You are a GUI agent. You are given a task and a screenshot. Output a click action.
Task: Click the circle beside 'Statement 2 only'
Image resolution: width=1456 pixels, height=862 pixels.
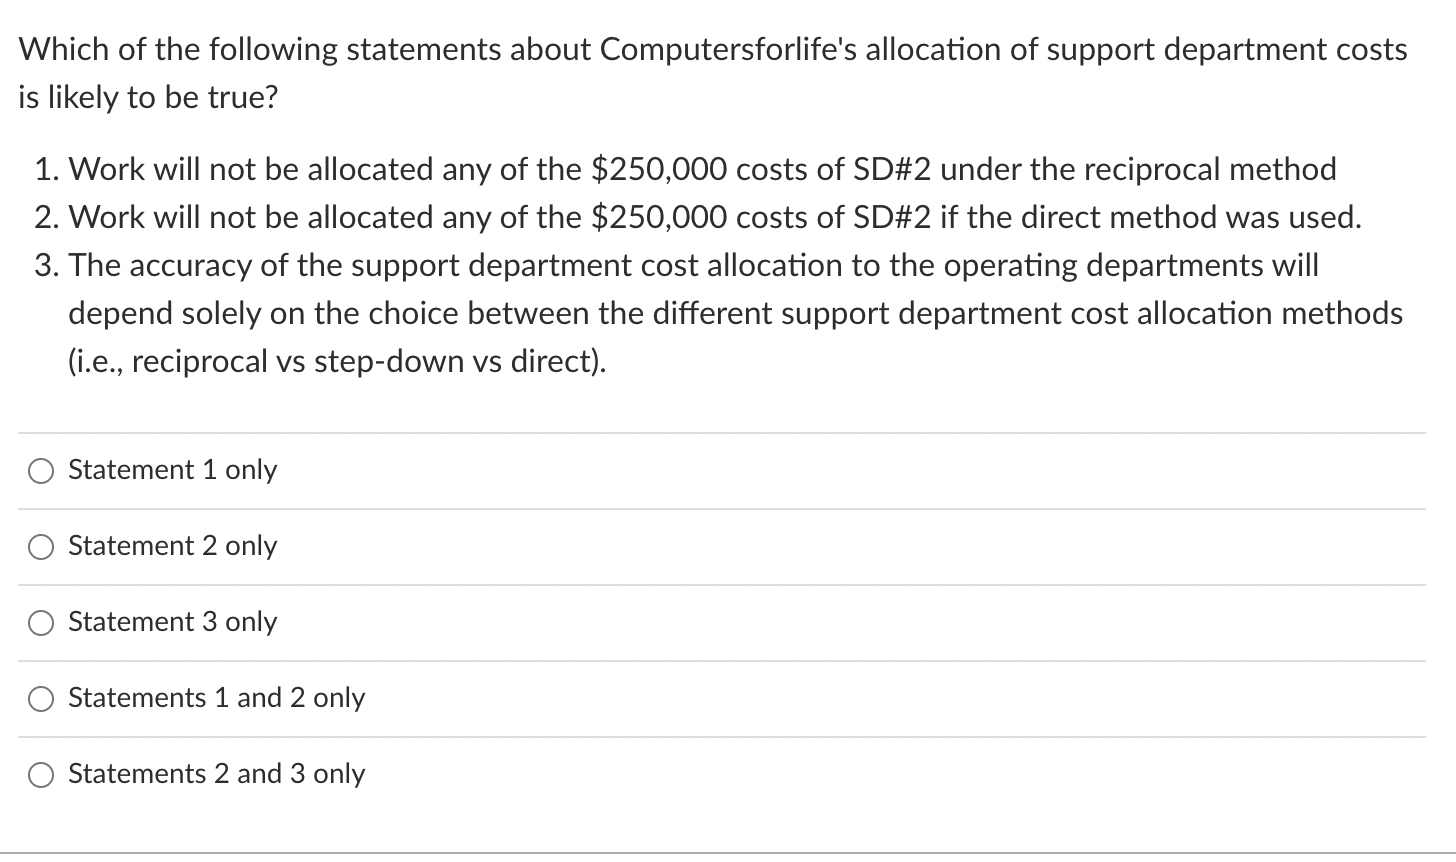[41, 546]
